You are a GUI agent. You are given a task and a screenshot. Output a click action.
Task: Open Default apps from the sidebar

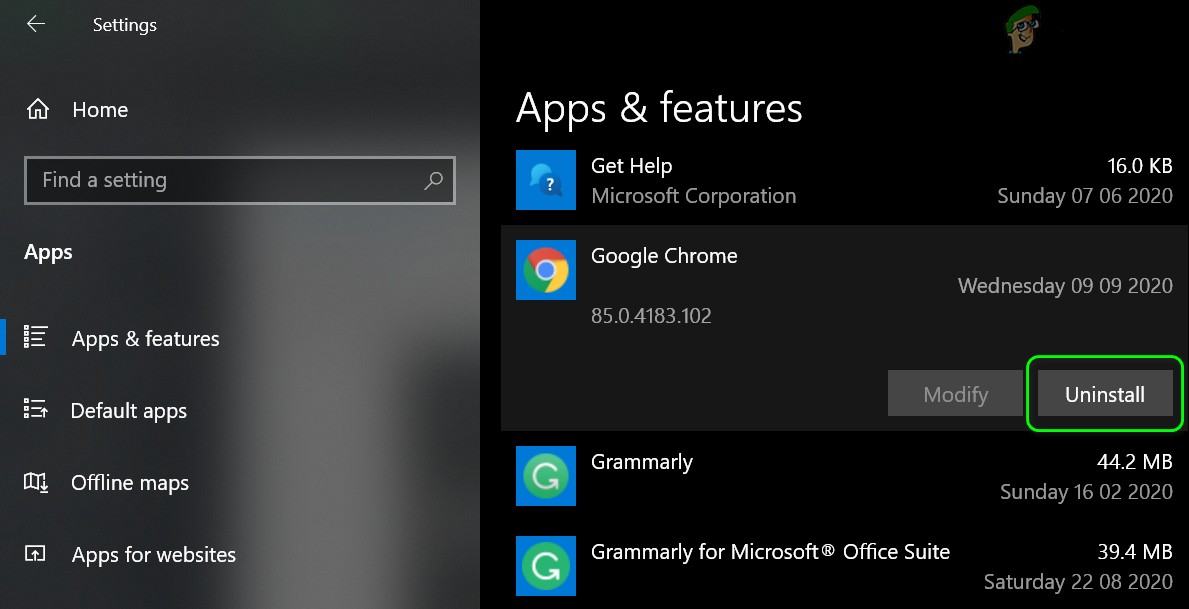[128, 410]
